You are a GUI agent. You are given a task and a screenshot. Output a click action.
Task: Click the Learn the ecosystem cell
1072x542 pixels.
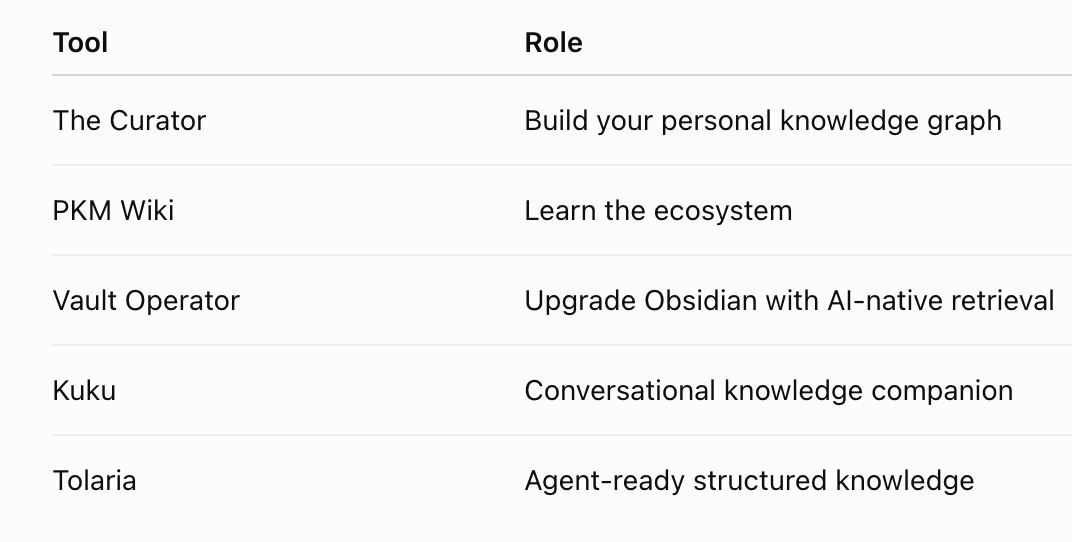click(x=658, y=211)
